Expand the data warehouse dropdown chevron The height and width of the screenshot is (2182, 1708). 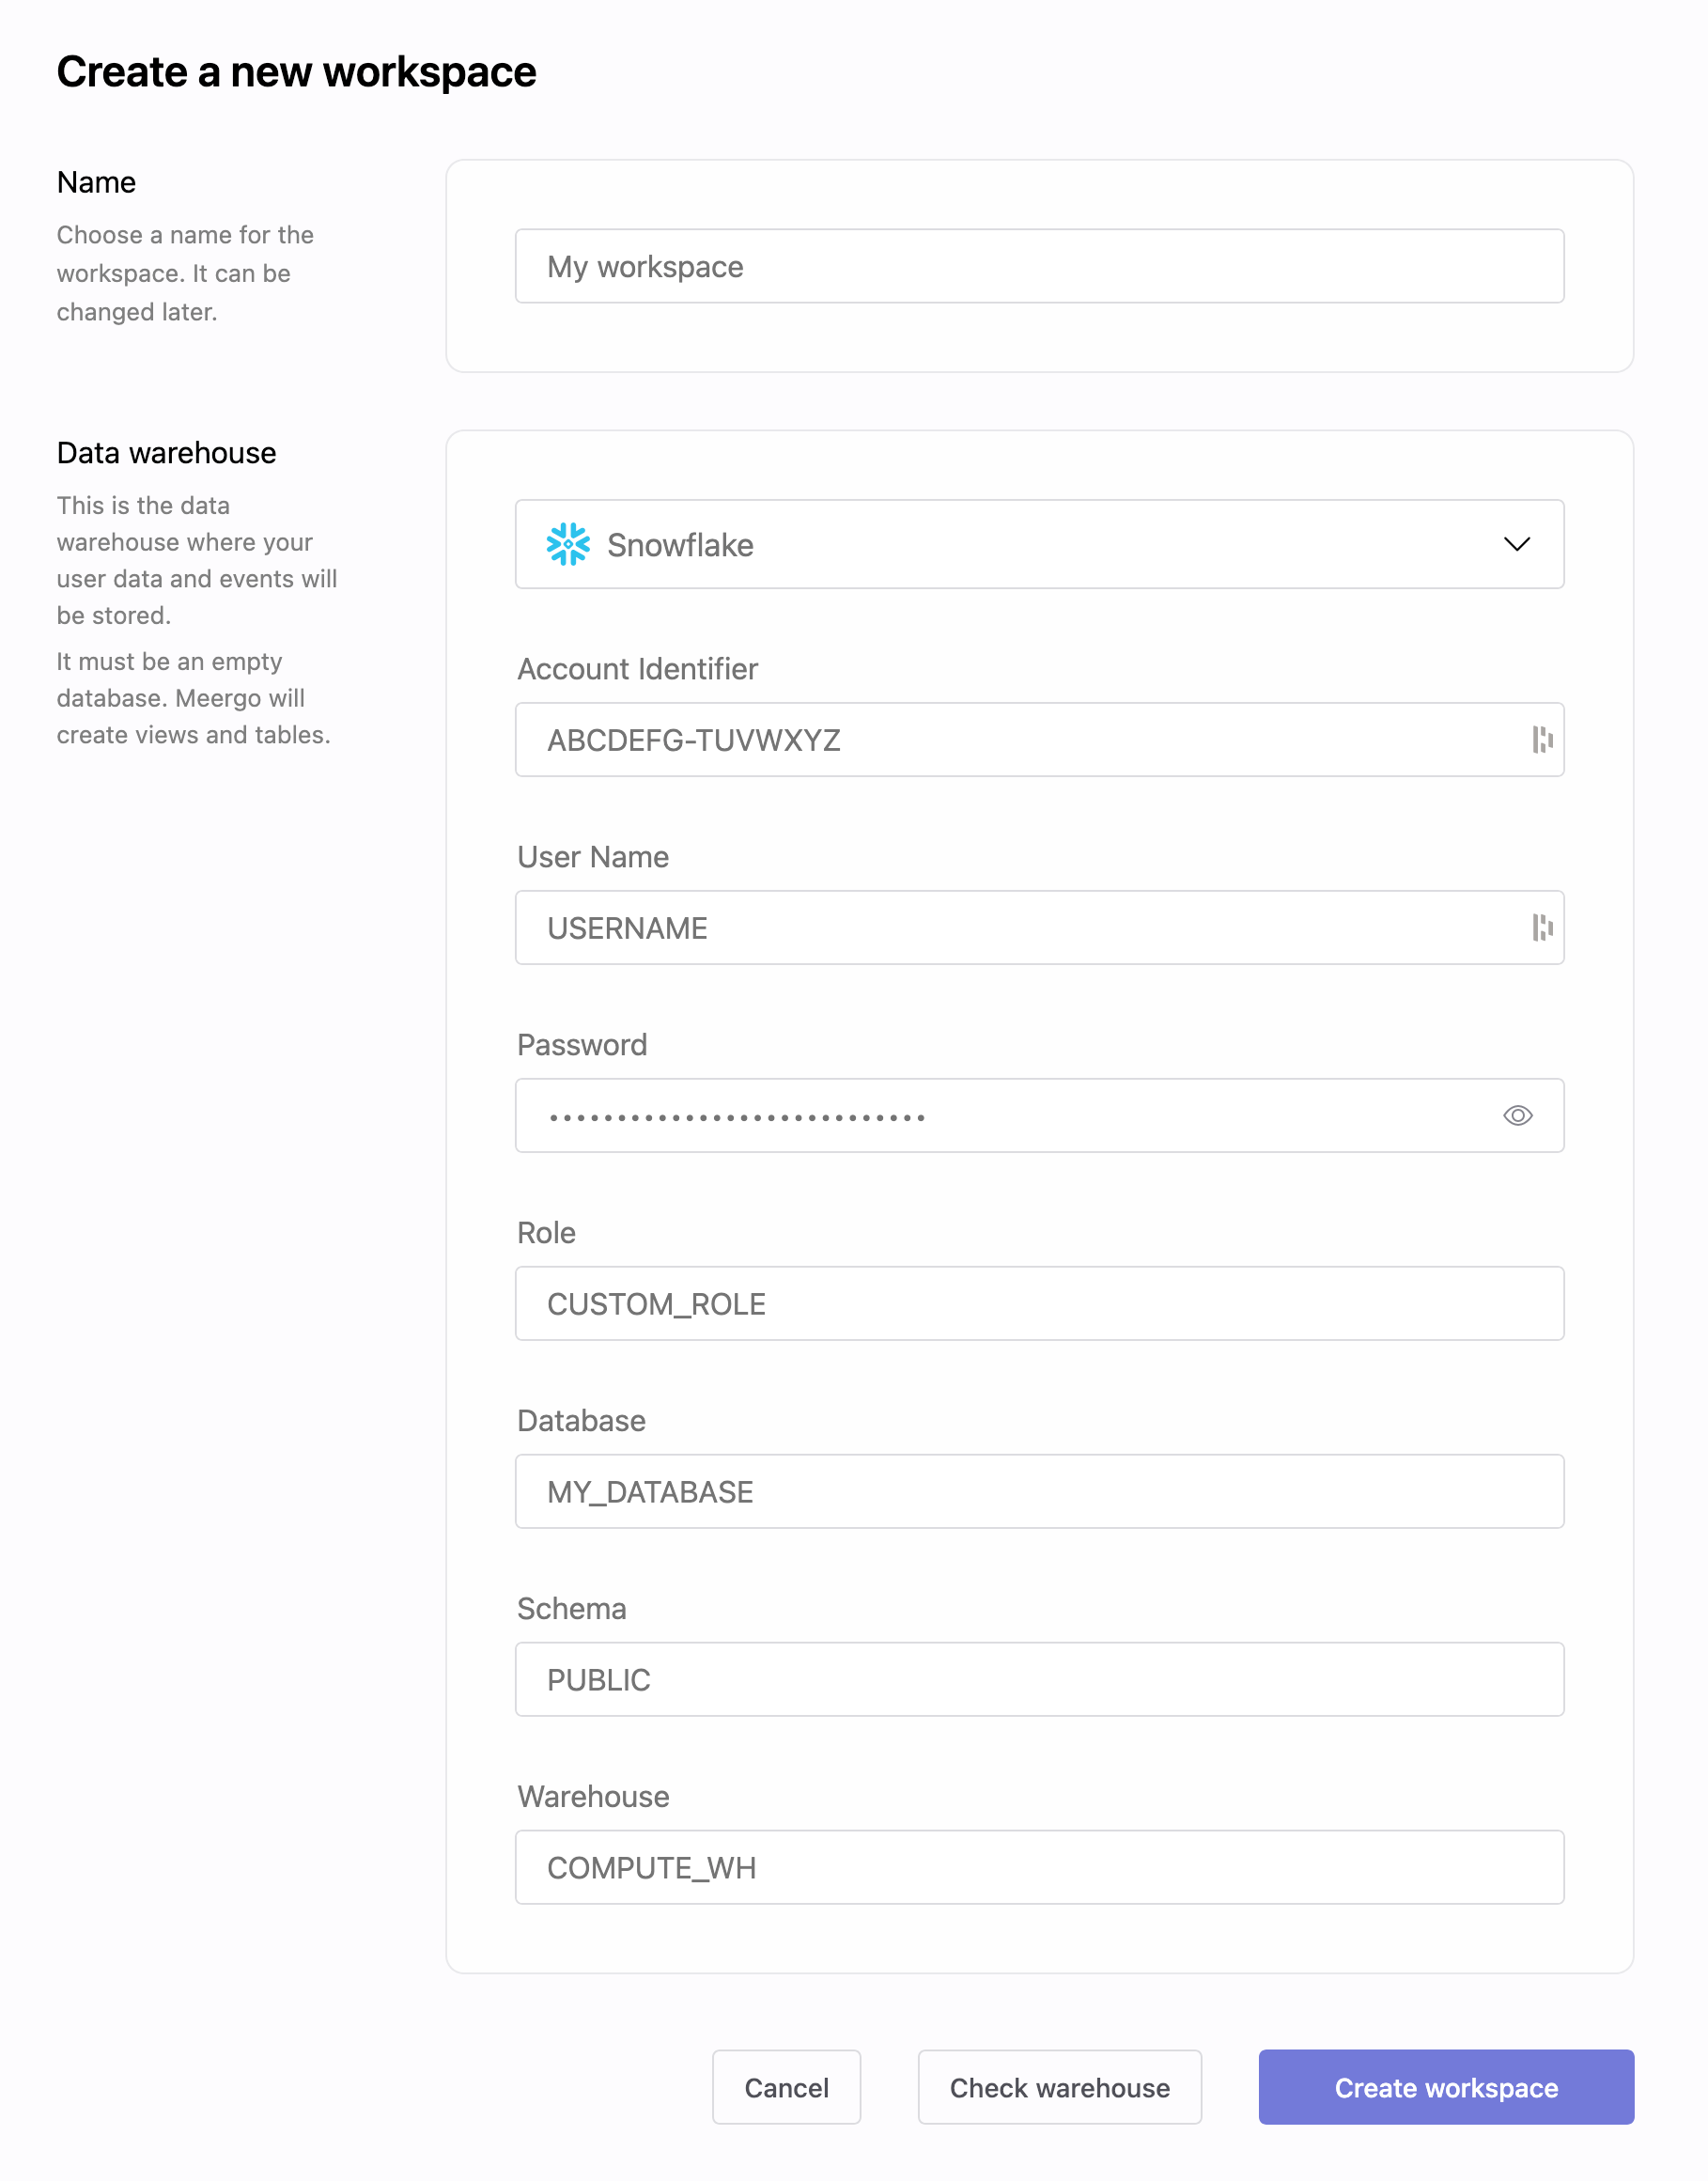tap(1516, 544)
